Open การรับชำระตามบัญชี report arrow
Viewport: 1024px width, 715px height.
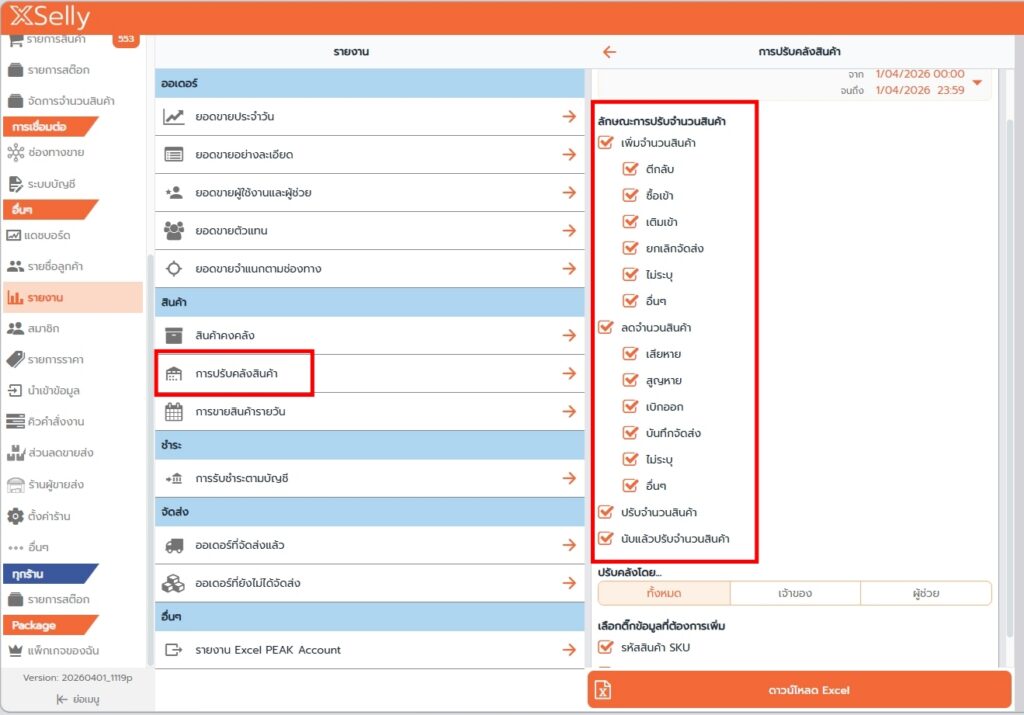pyautogui.click(x=568, y=479)
